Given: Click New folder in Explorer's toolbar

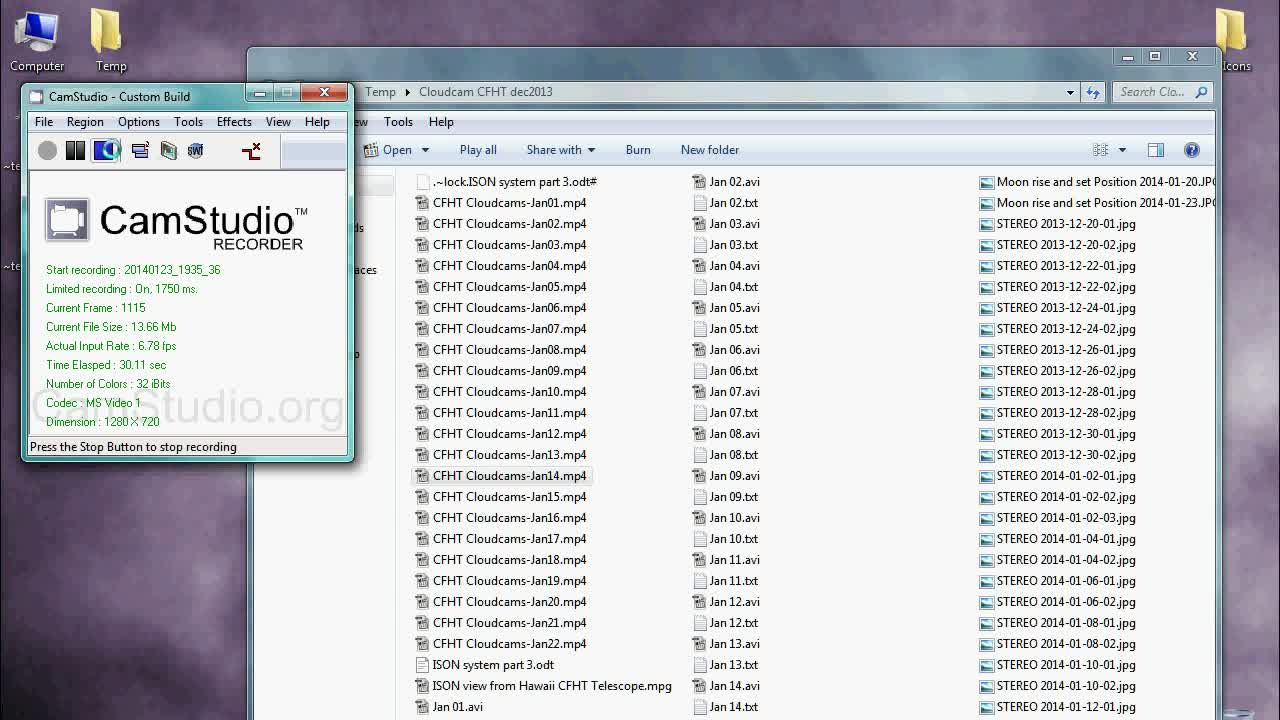Looking at the screenshot, I should pos(710,150).
